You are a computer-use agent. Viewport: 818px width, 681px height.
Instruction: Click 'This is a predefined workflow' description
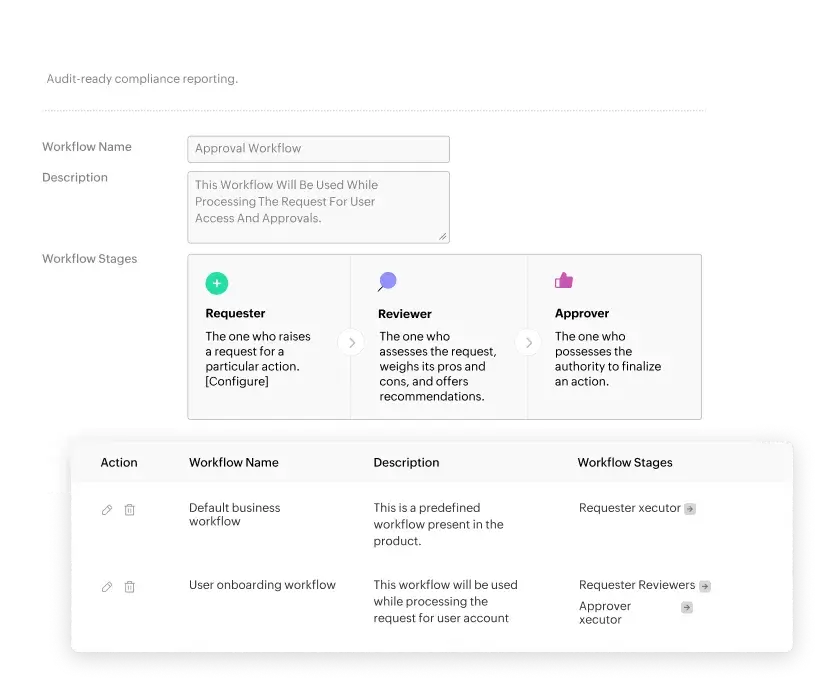(x=438, y=524)
